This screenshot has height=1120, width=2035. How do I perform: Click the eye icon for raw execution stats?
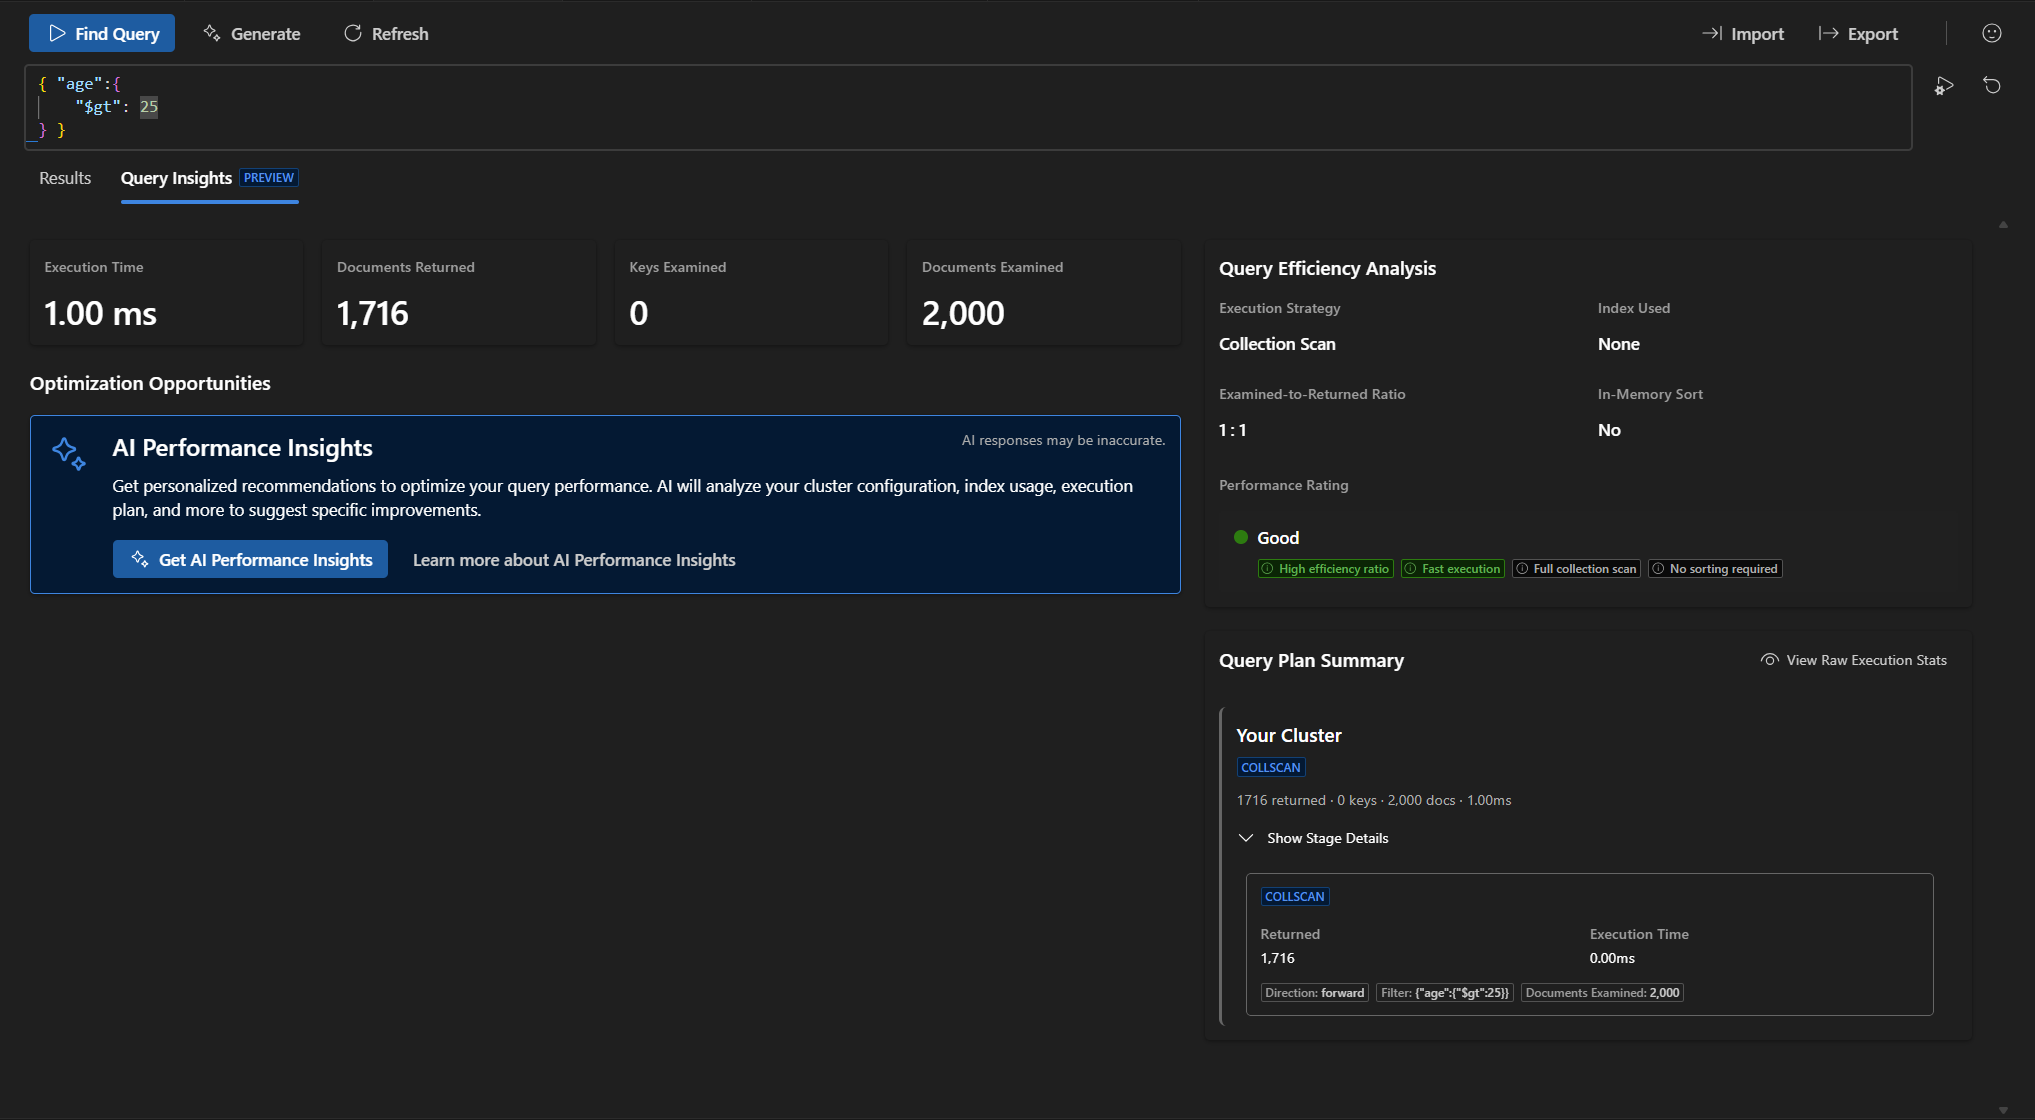click(1769, 660)
